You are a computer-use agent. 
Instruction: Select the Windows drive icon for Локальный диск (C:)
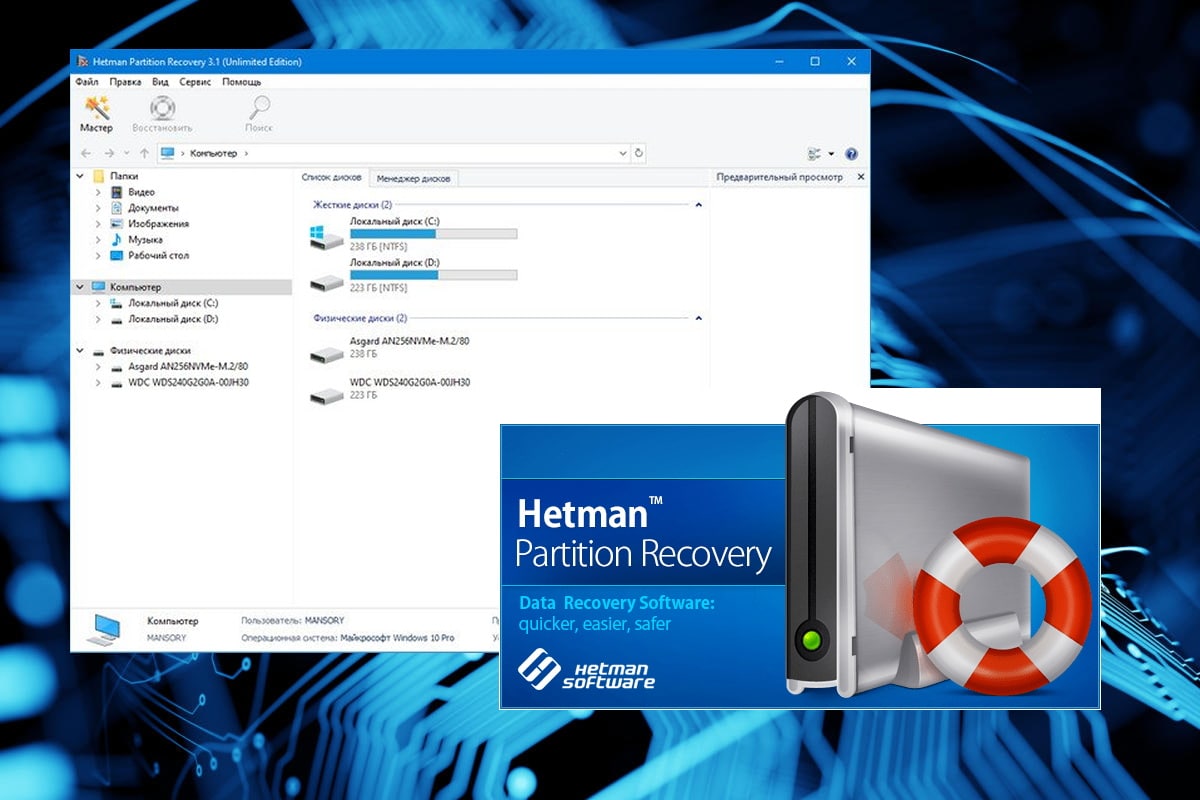tap(326, 238)
